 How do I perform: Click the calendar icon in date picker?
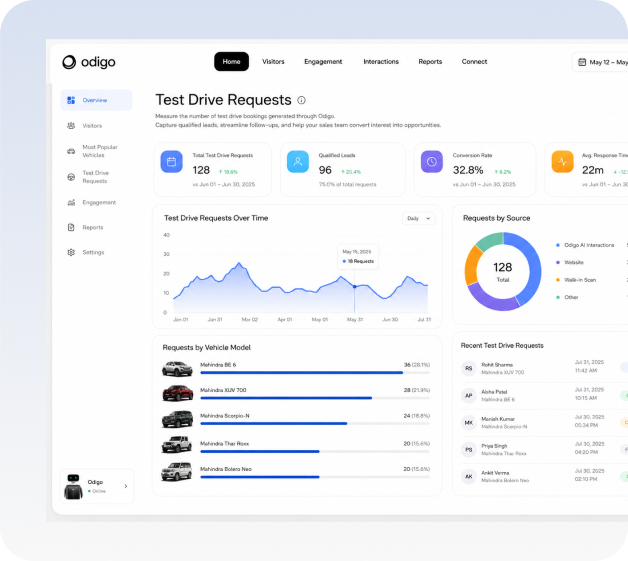(582, 62)
